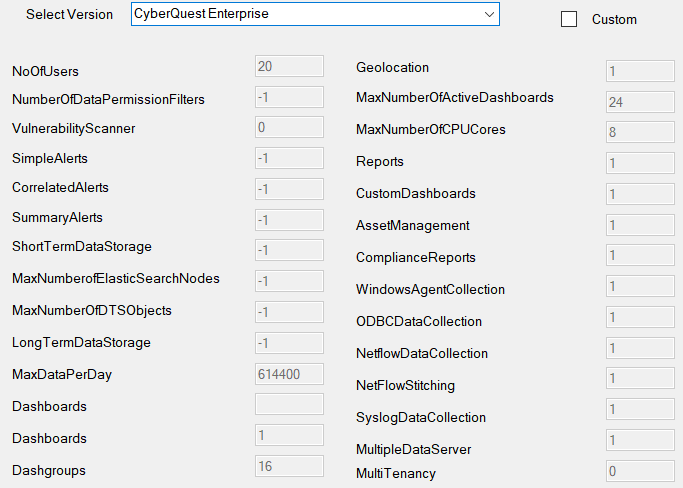
Task: Focus the MaxNumberOfDTSObjects field
Action: [289, 312]
